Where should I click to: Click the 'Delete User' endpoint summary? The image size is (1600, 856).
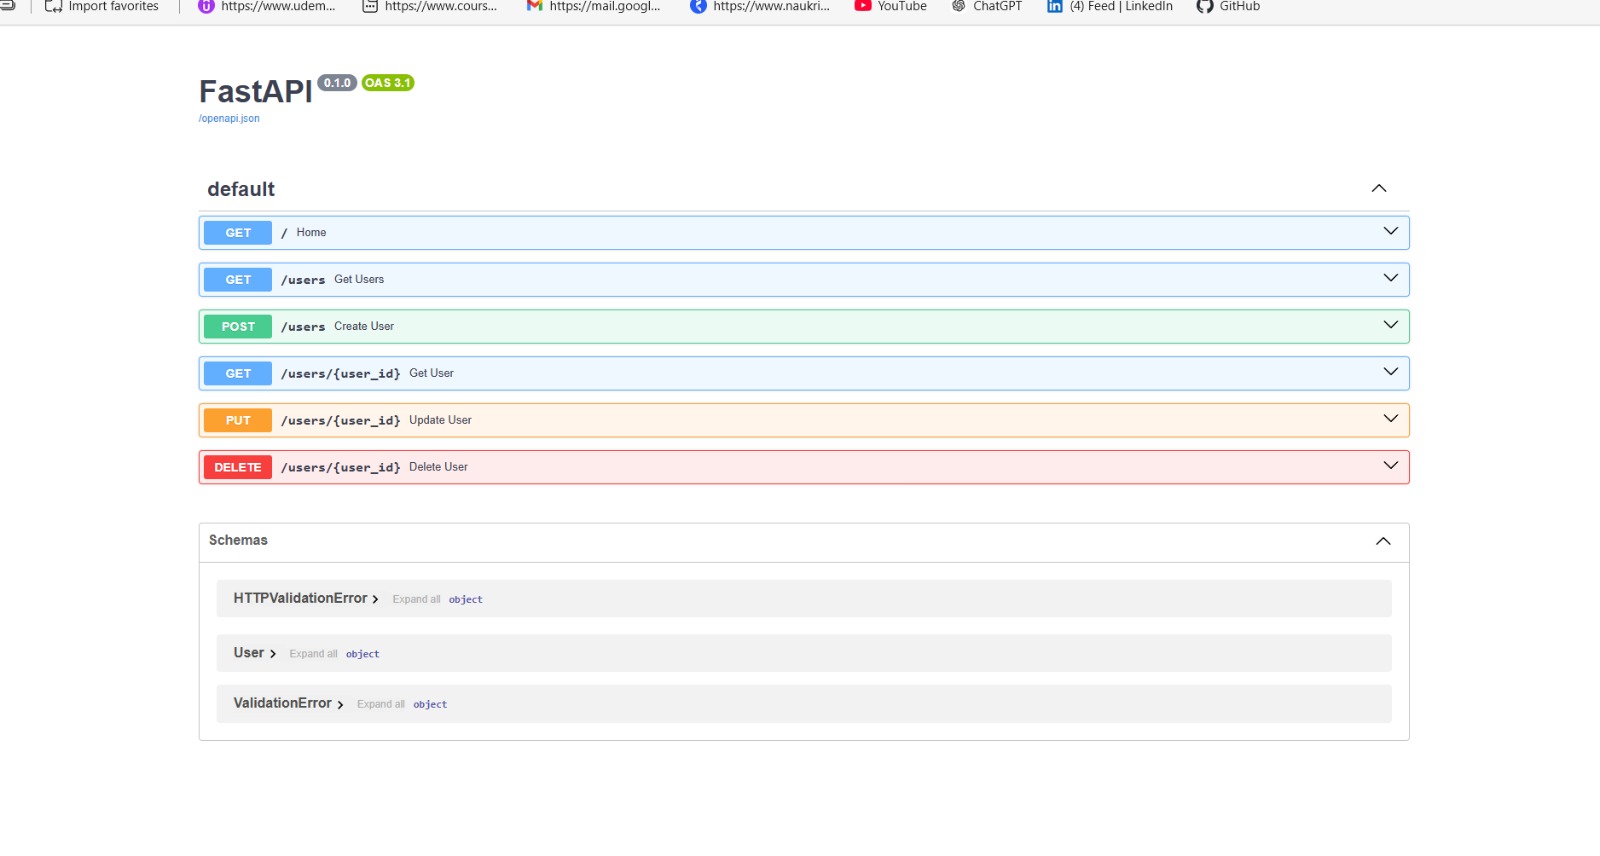438,467
